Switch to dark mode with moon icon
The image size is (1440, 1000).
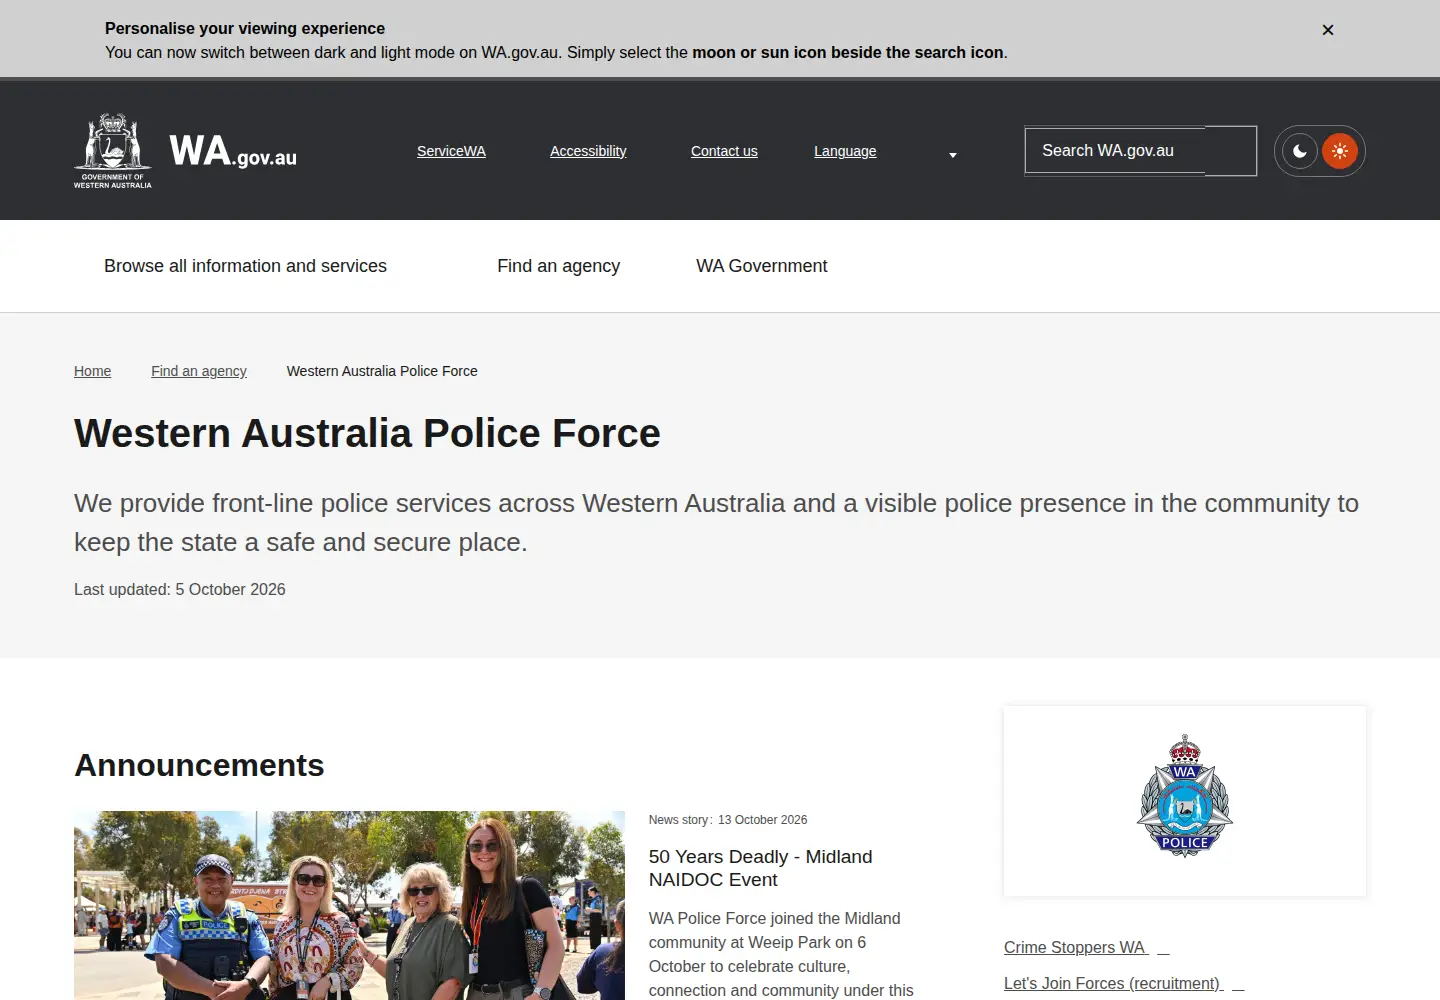pos(1300,151)
